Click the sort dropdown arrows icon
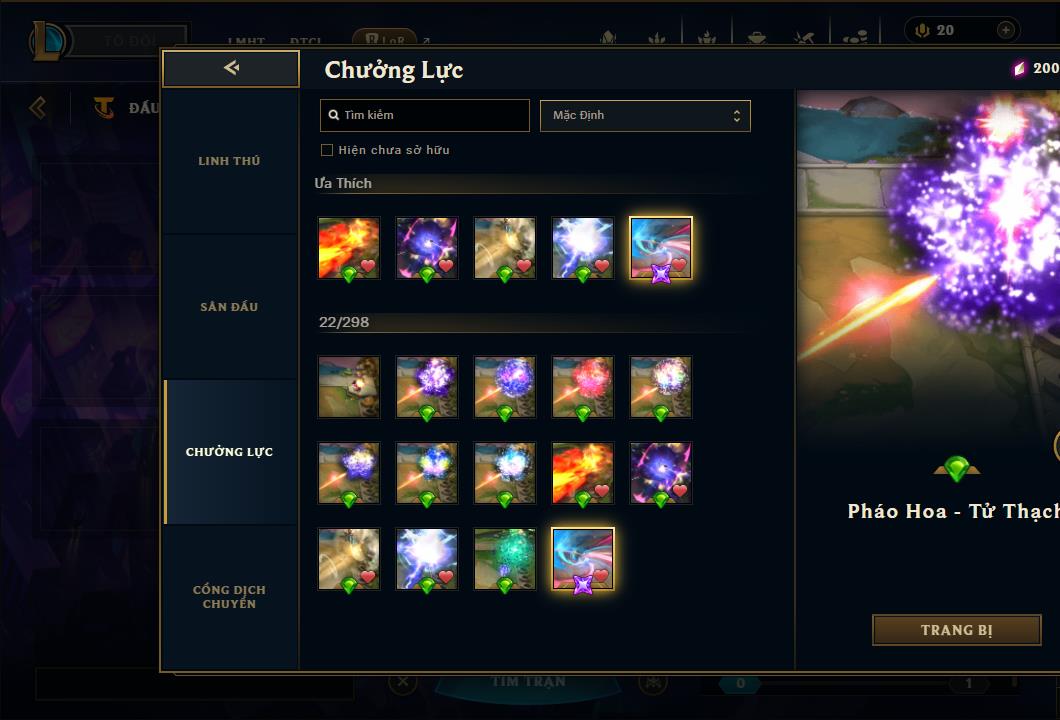 pos(736,116)
